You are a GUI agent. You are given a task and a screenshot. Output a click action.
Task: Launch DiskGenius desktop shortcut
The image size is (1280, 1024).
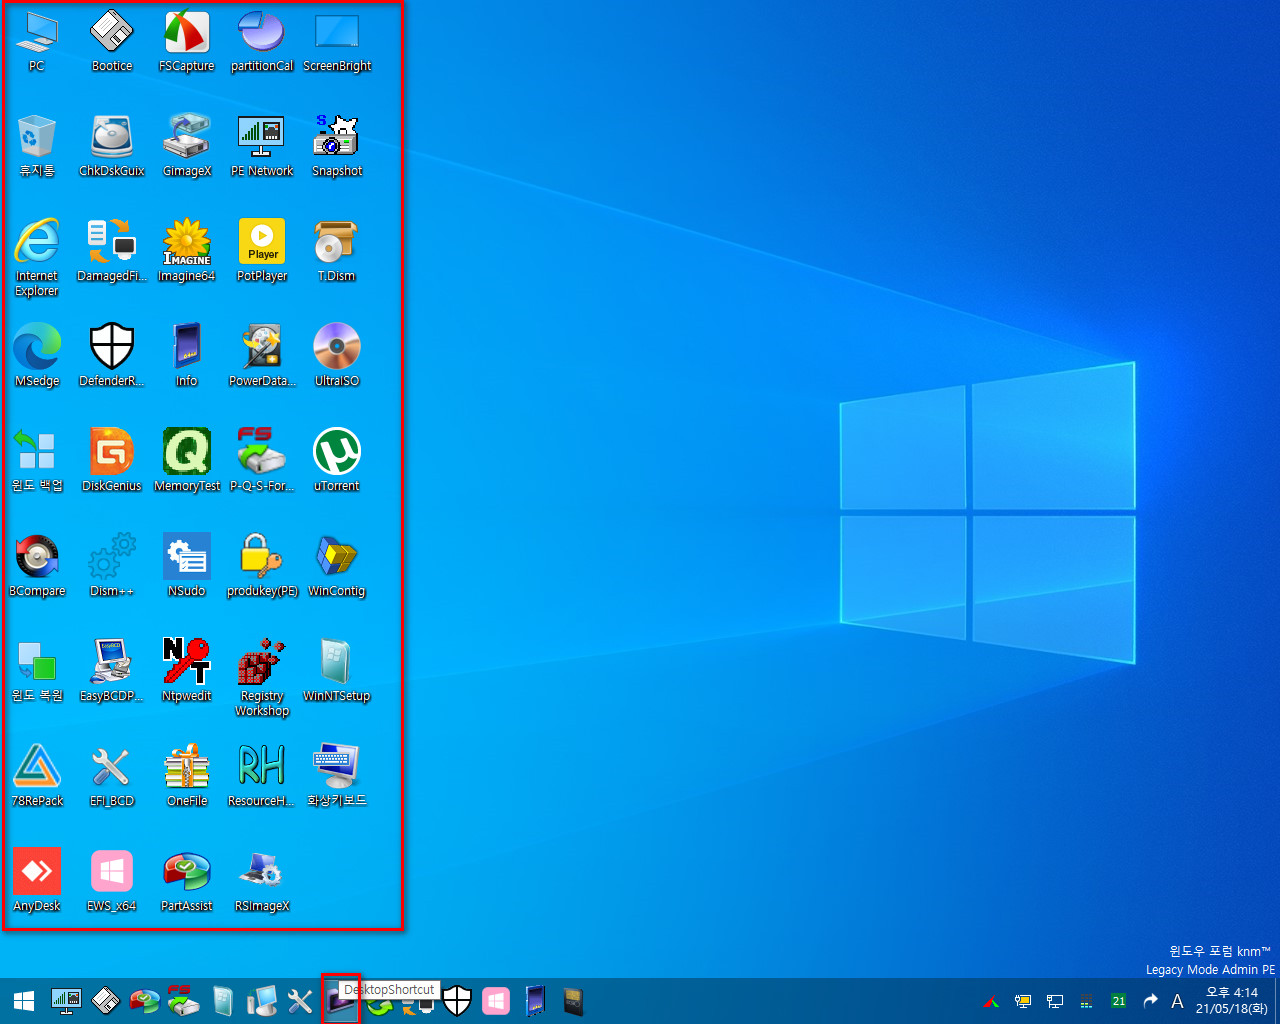tap(112, 462)
